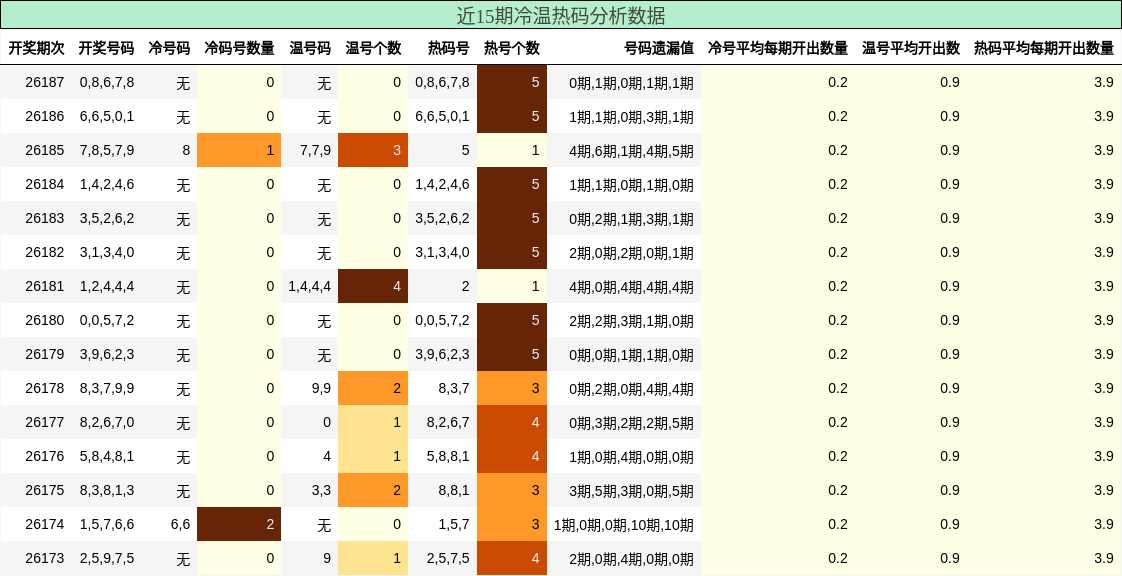Click cold number 8 in row 26185

point(186,150)
